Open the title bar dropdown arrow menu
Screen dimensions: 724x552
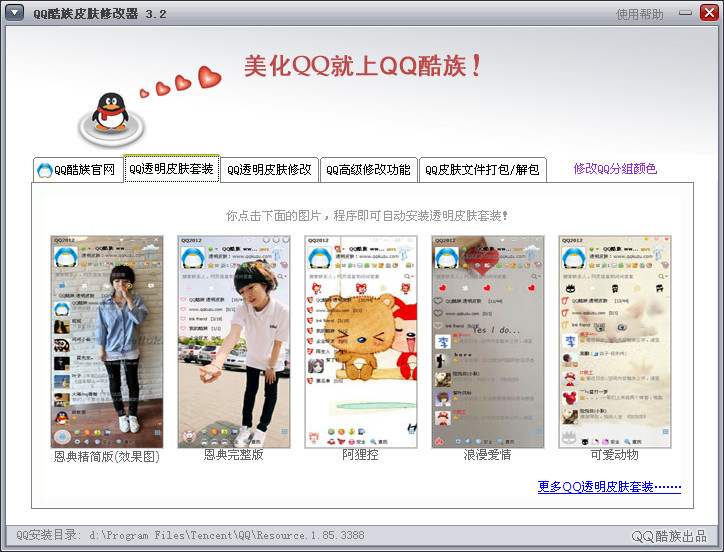[14, 12]
